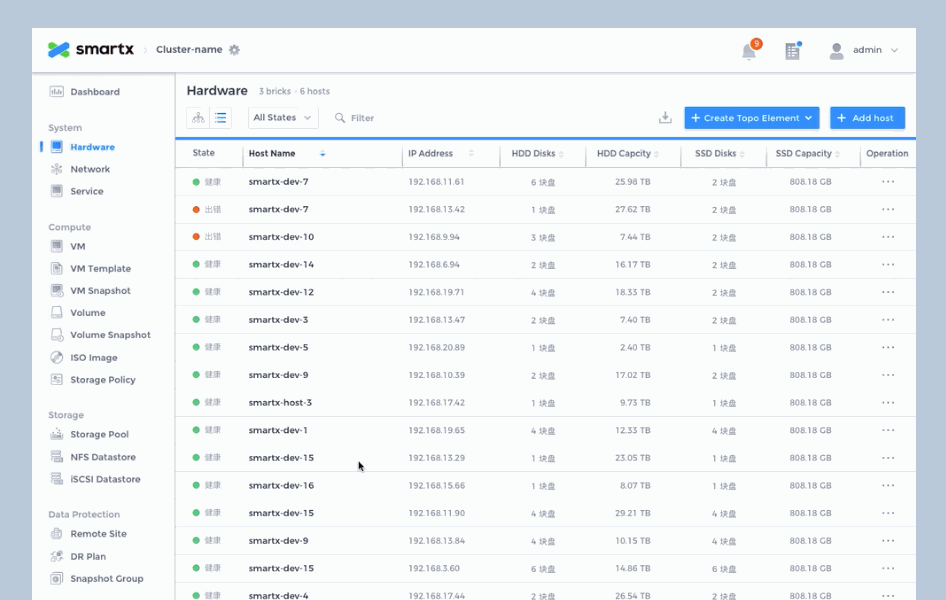
Task: Expand Create Topo Element dropdown
Action: (x=808, y=118)
